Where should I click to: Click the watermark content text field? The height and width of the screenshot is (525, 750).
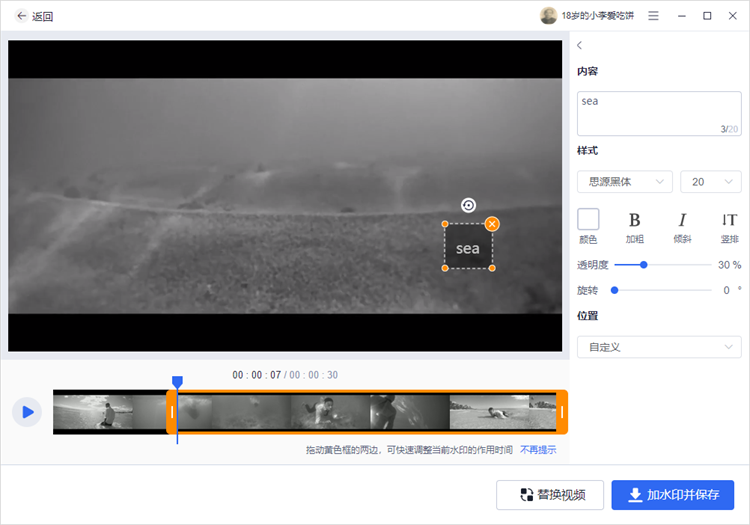click(x=659, y=114)
